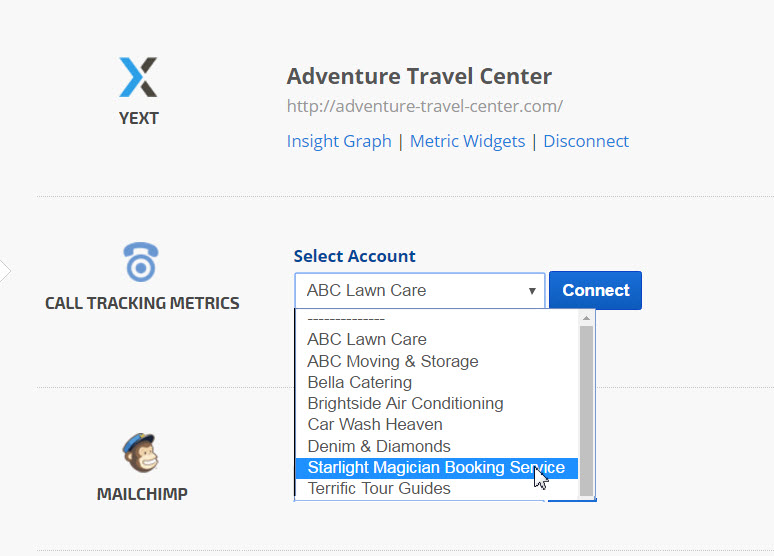Click the Call Tracking Metrics phone icon
This screenshot has height=556, width=774.
tap(141, 263)
